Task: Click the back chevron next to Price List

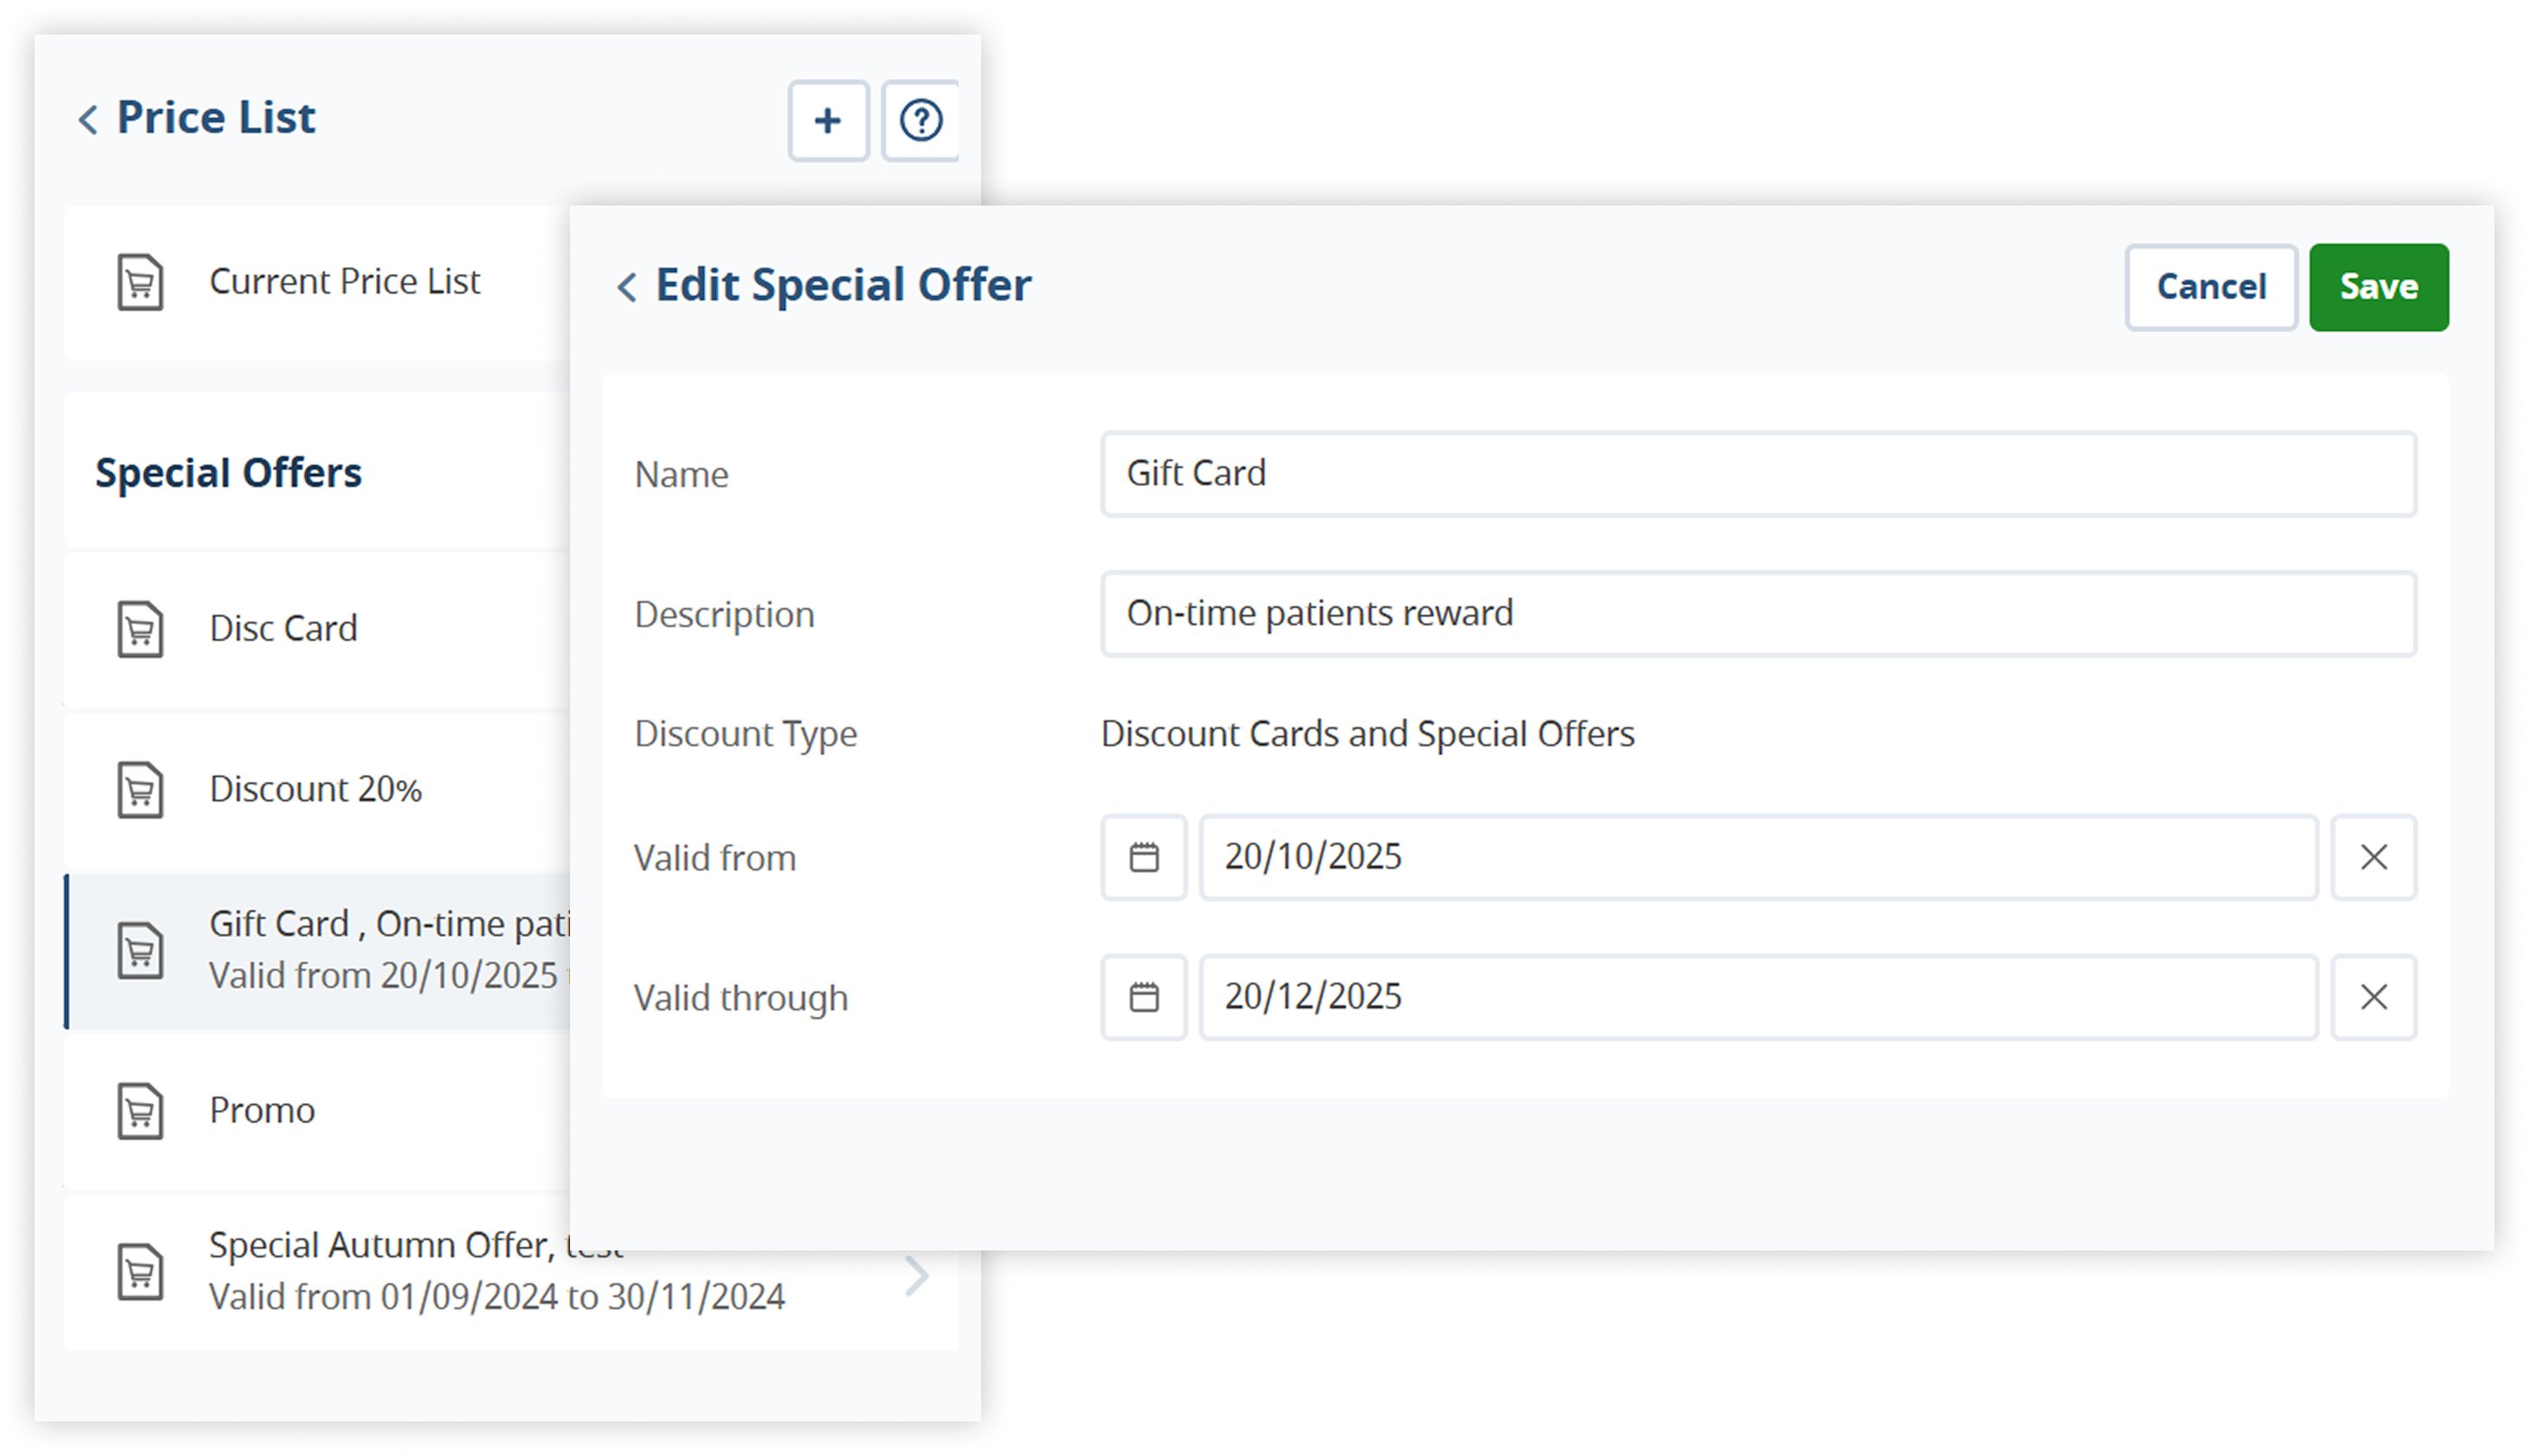Action: pyautogui.click(x=89, y=119)
